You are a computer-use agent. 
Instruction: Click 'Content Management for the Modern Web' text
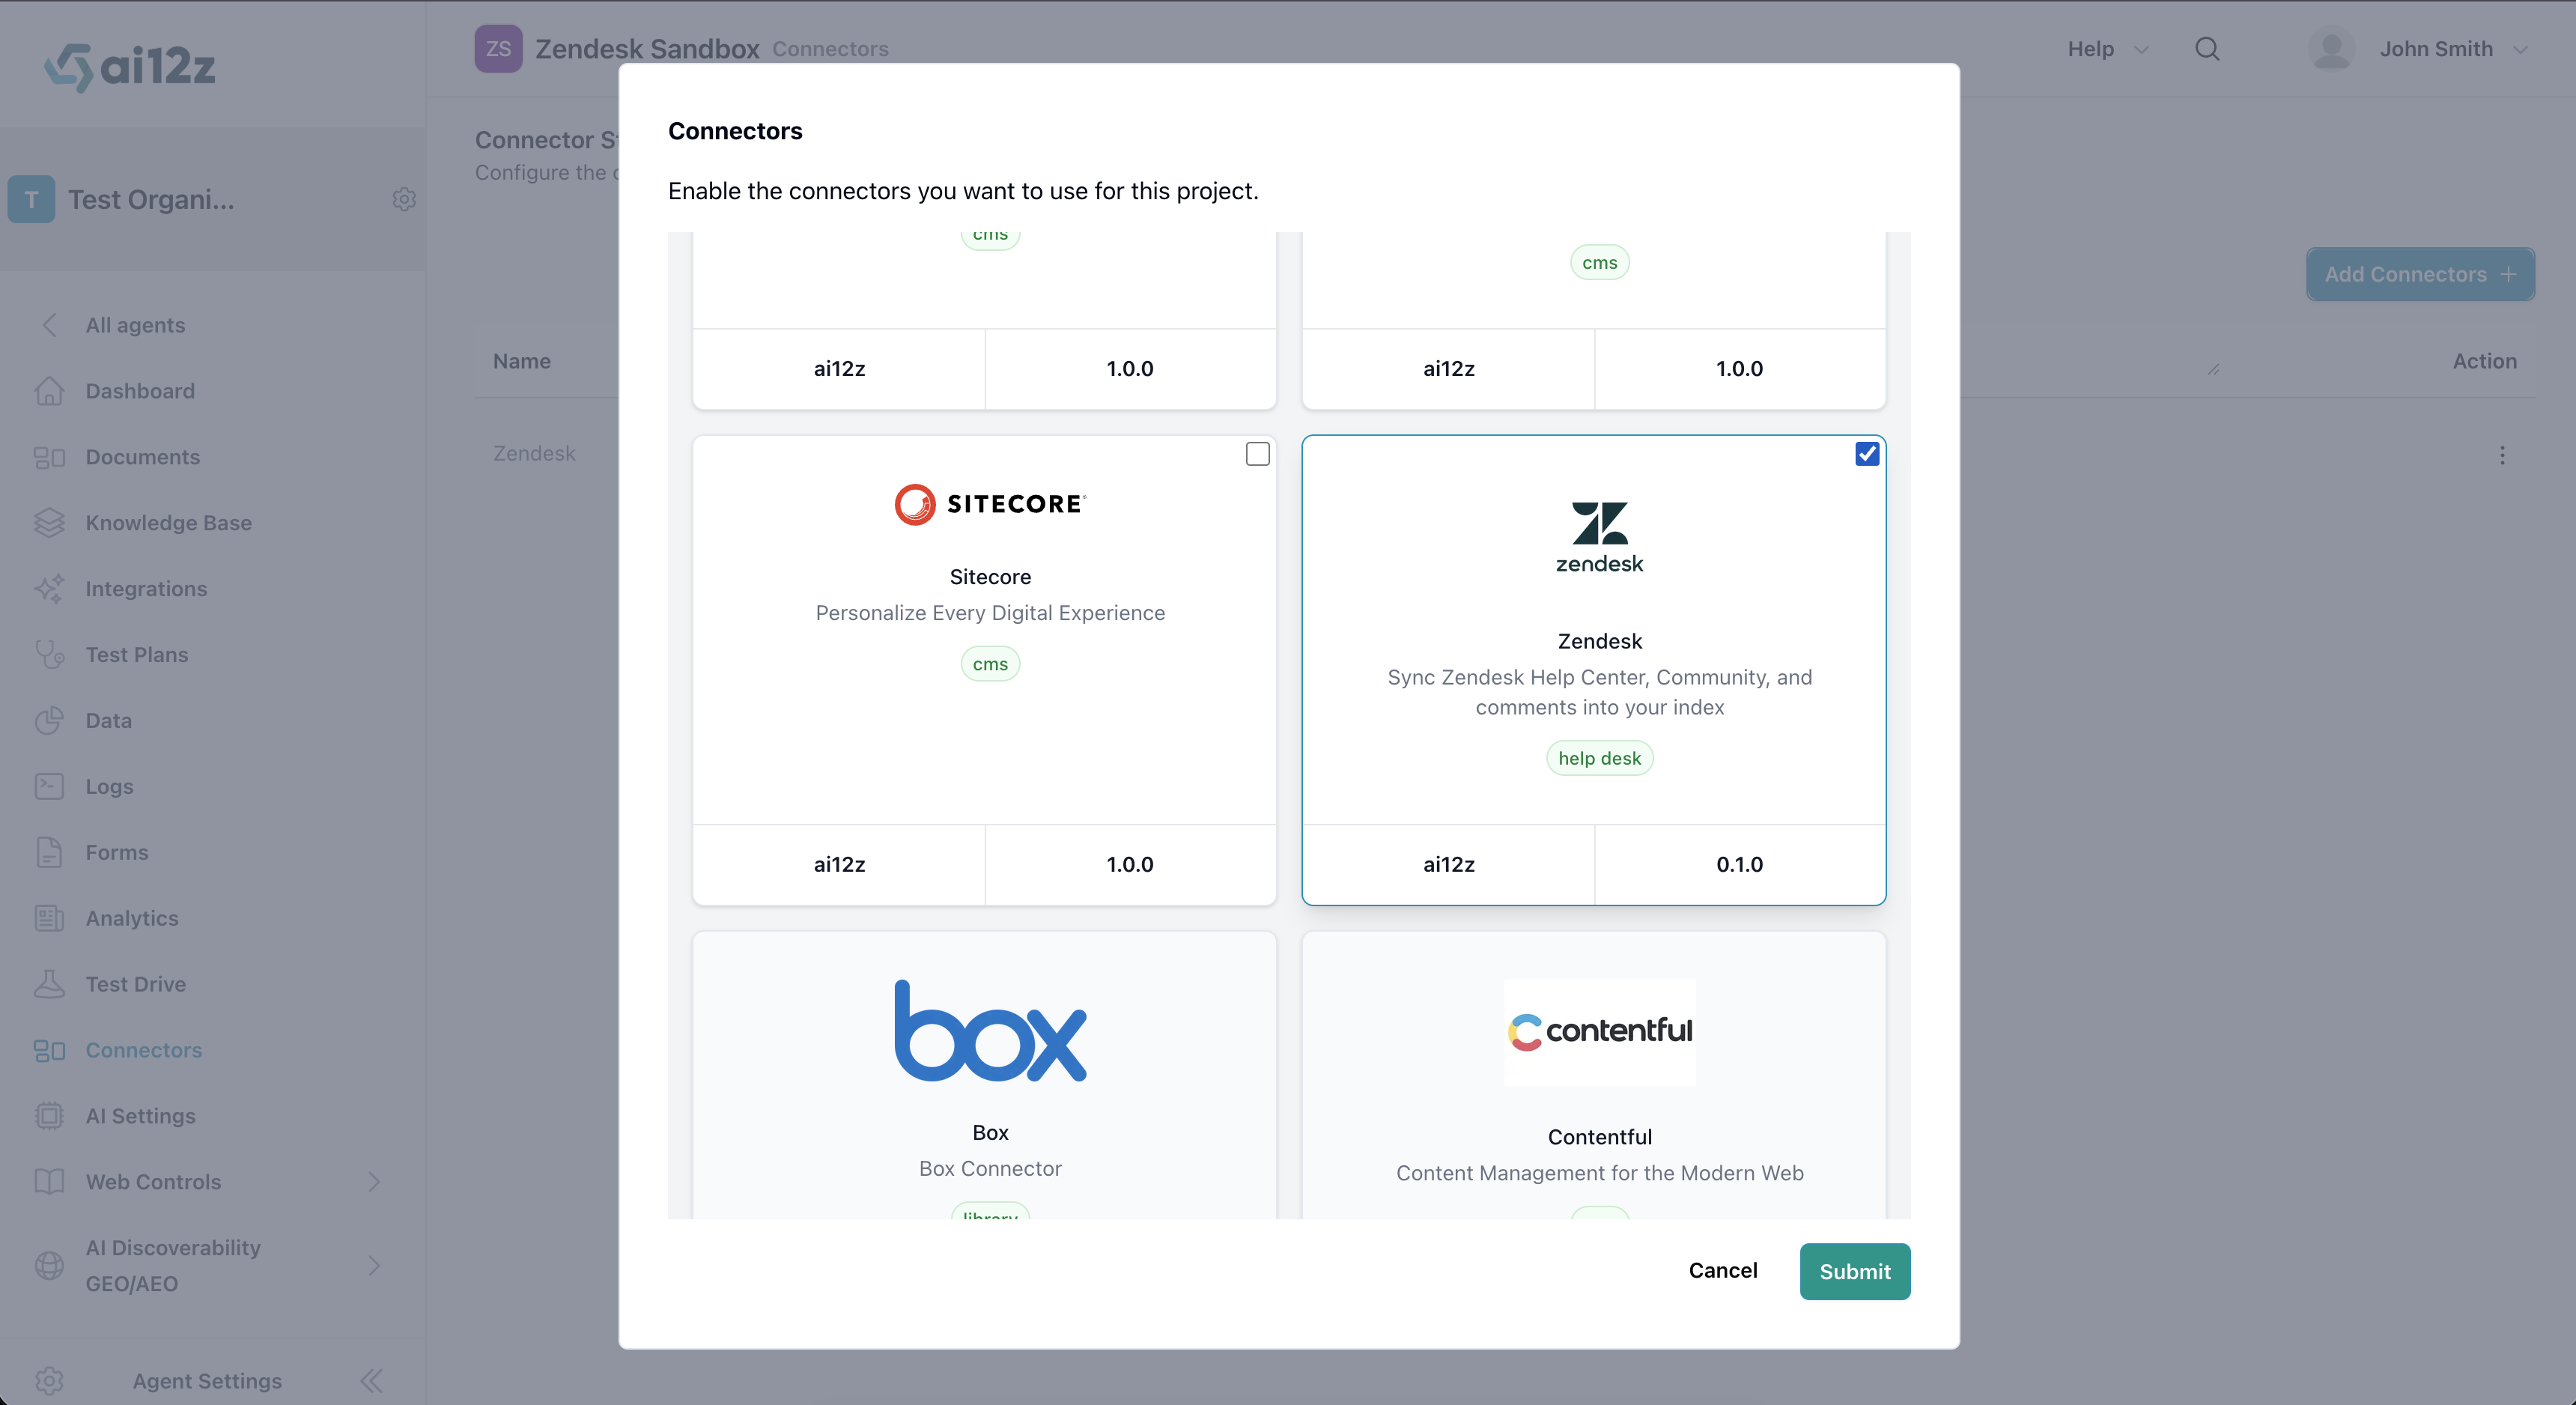1599,1173
